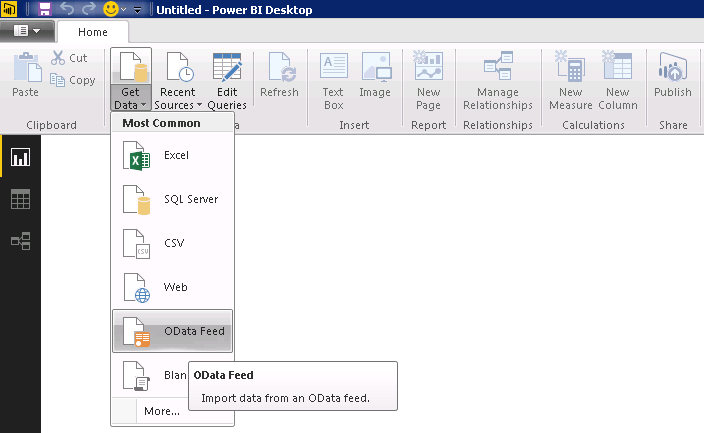Choose the Blank Query menu entry
Viewport: 704px width, 433px height.
tap(150, 375)
